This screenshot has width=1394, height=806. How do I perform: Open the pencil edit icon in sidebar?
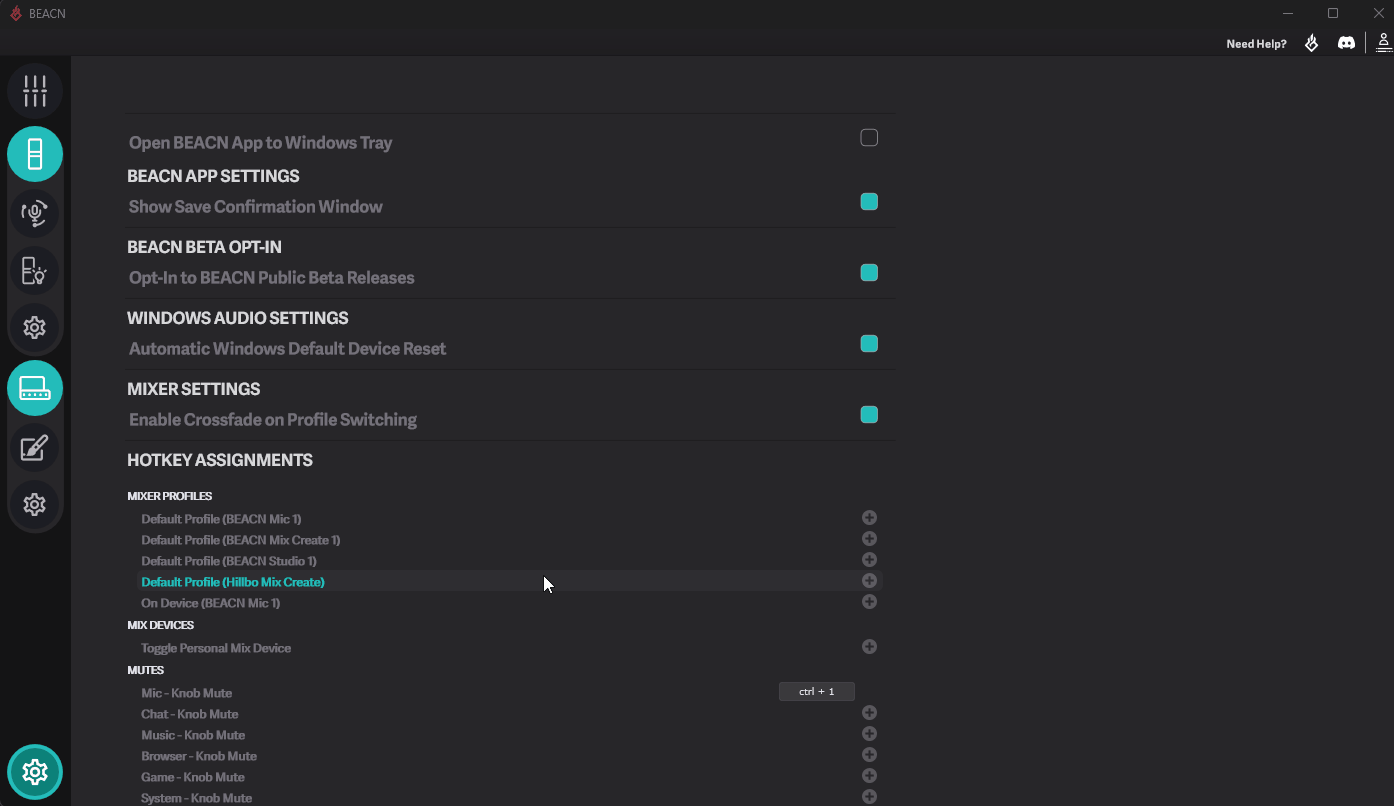pyautogui.click(x=35, y=447)
